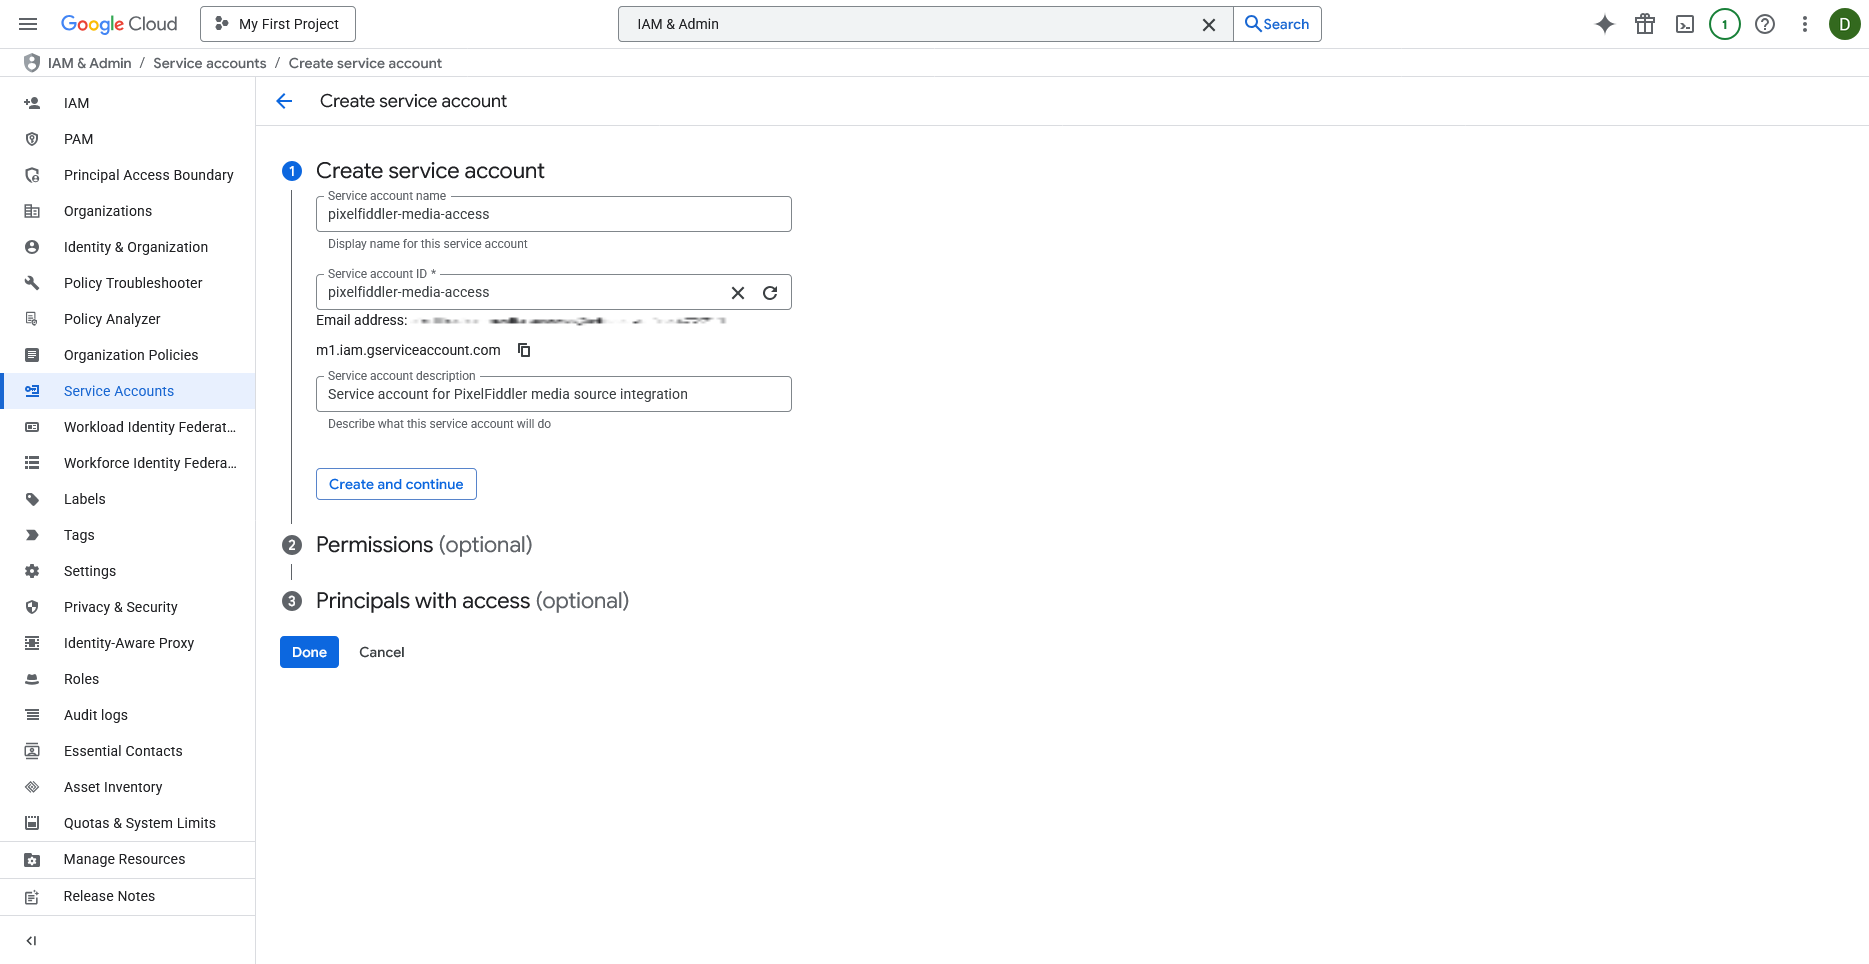Viewport: 1869px width, 964px height.
Task: Clear the service account ID field
Action: 738,293
